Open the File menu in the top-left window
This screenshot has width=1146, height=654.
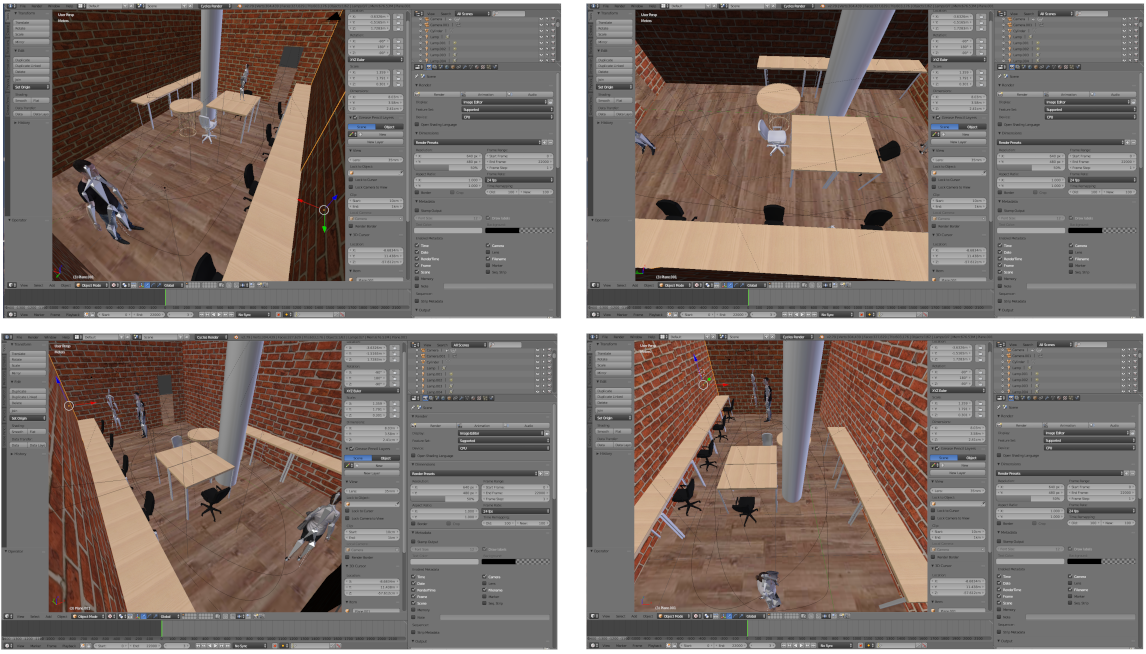(x=21, y=7)
